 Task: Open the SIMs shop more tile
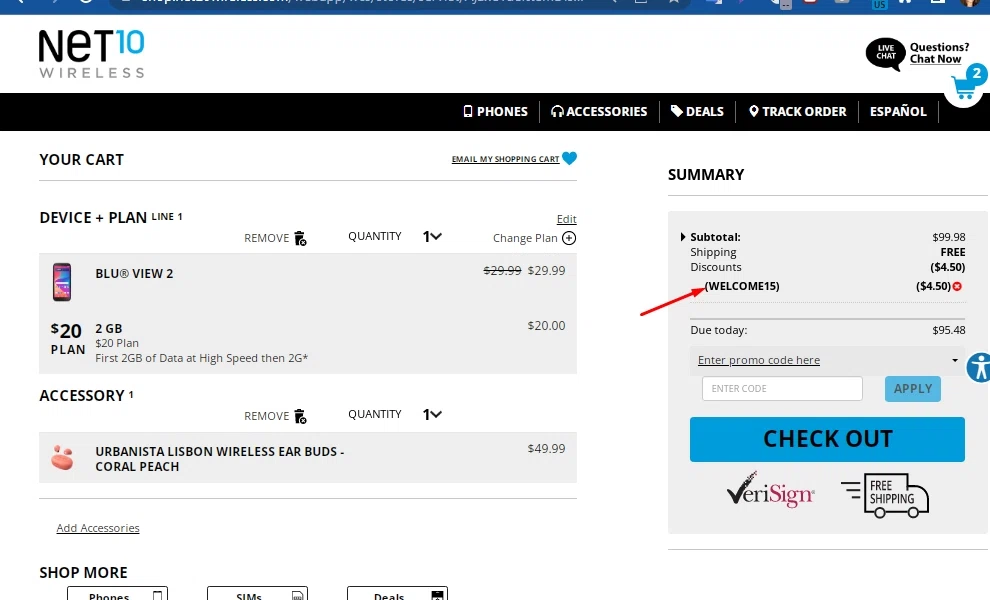coord(257,594)
